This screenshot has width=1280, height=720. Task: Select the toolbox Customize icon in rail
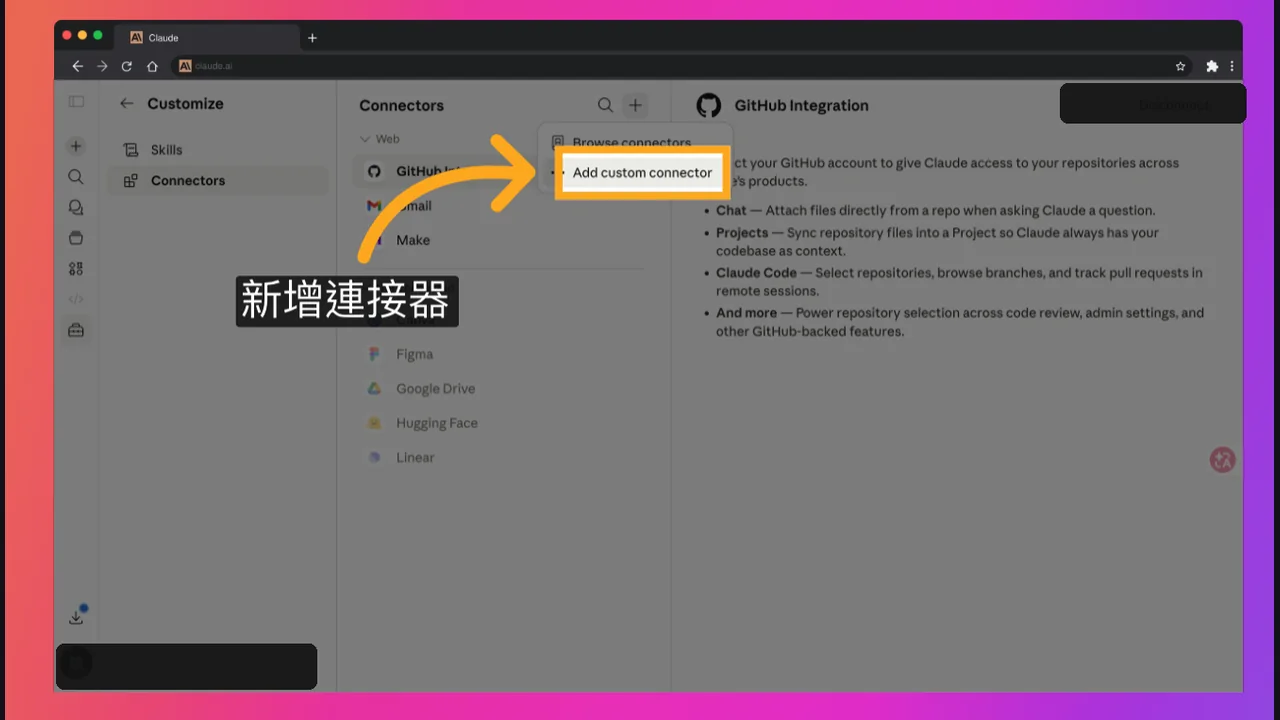[76, 330]
